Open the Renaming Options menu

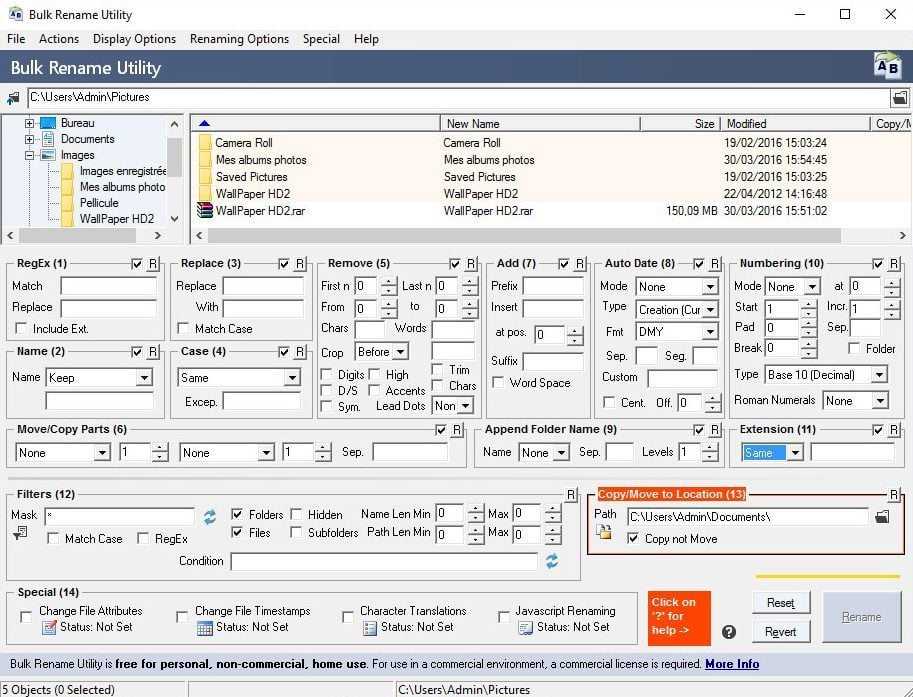coord(239,39)
